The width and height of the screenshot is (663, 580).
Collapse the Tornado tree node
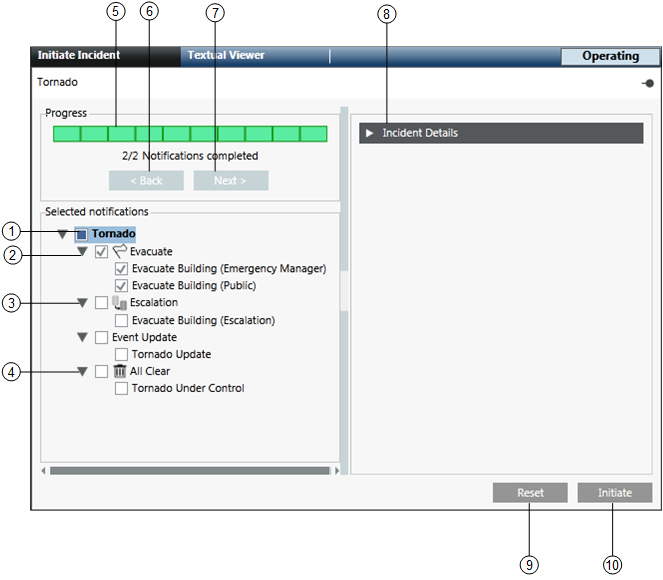point(63,234)
